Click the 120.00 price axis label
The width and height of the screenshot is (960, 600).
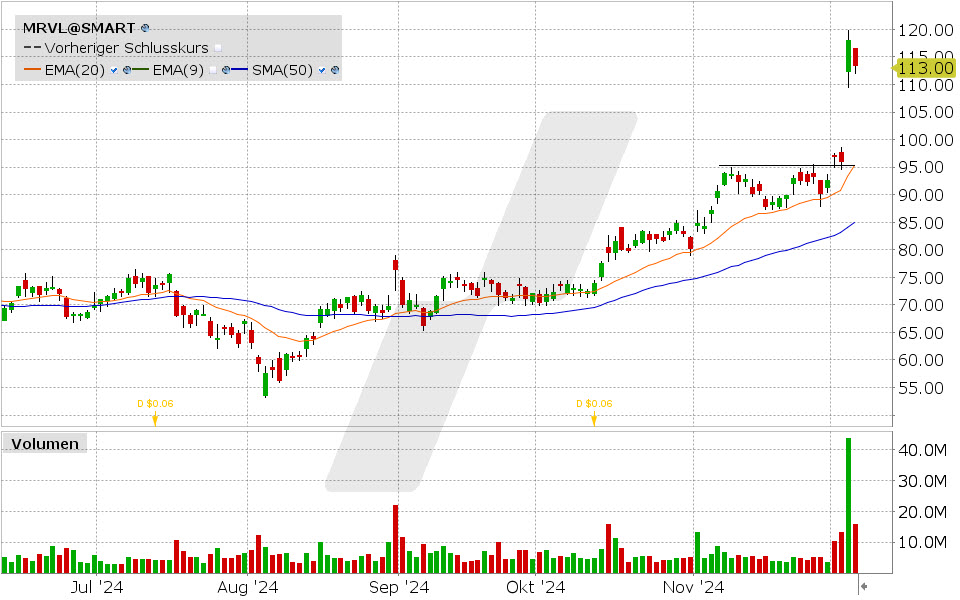926,29
